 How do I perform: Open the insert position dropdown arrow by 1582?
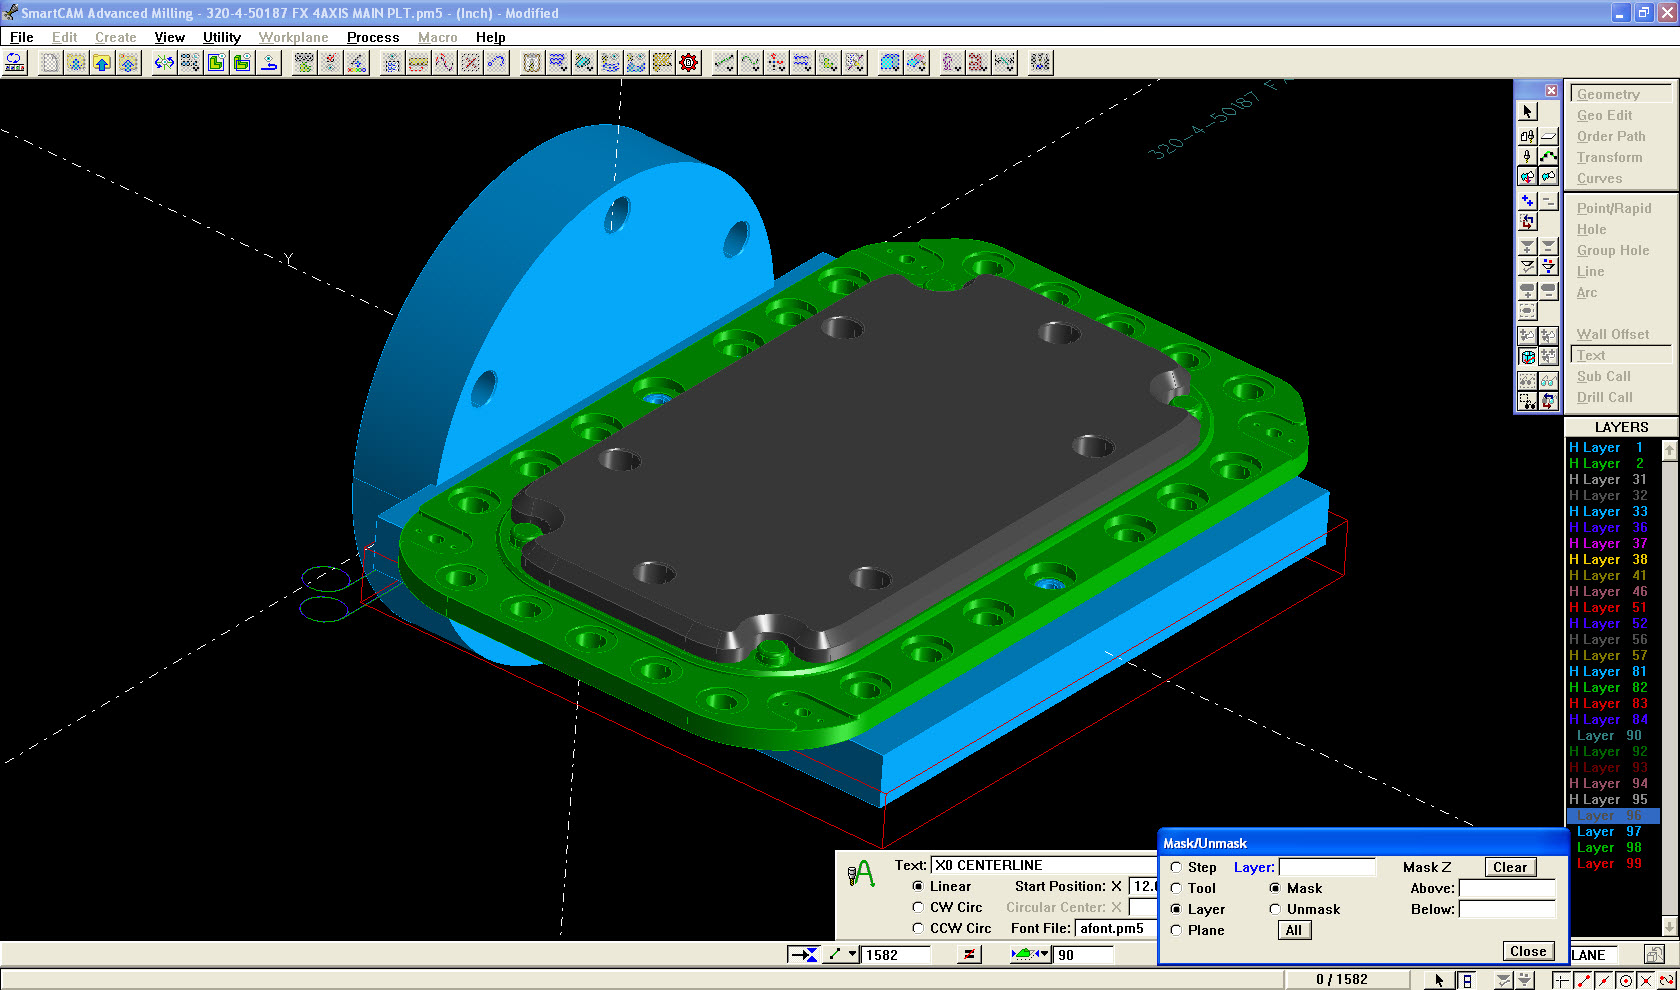tap(853, 955)
